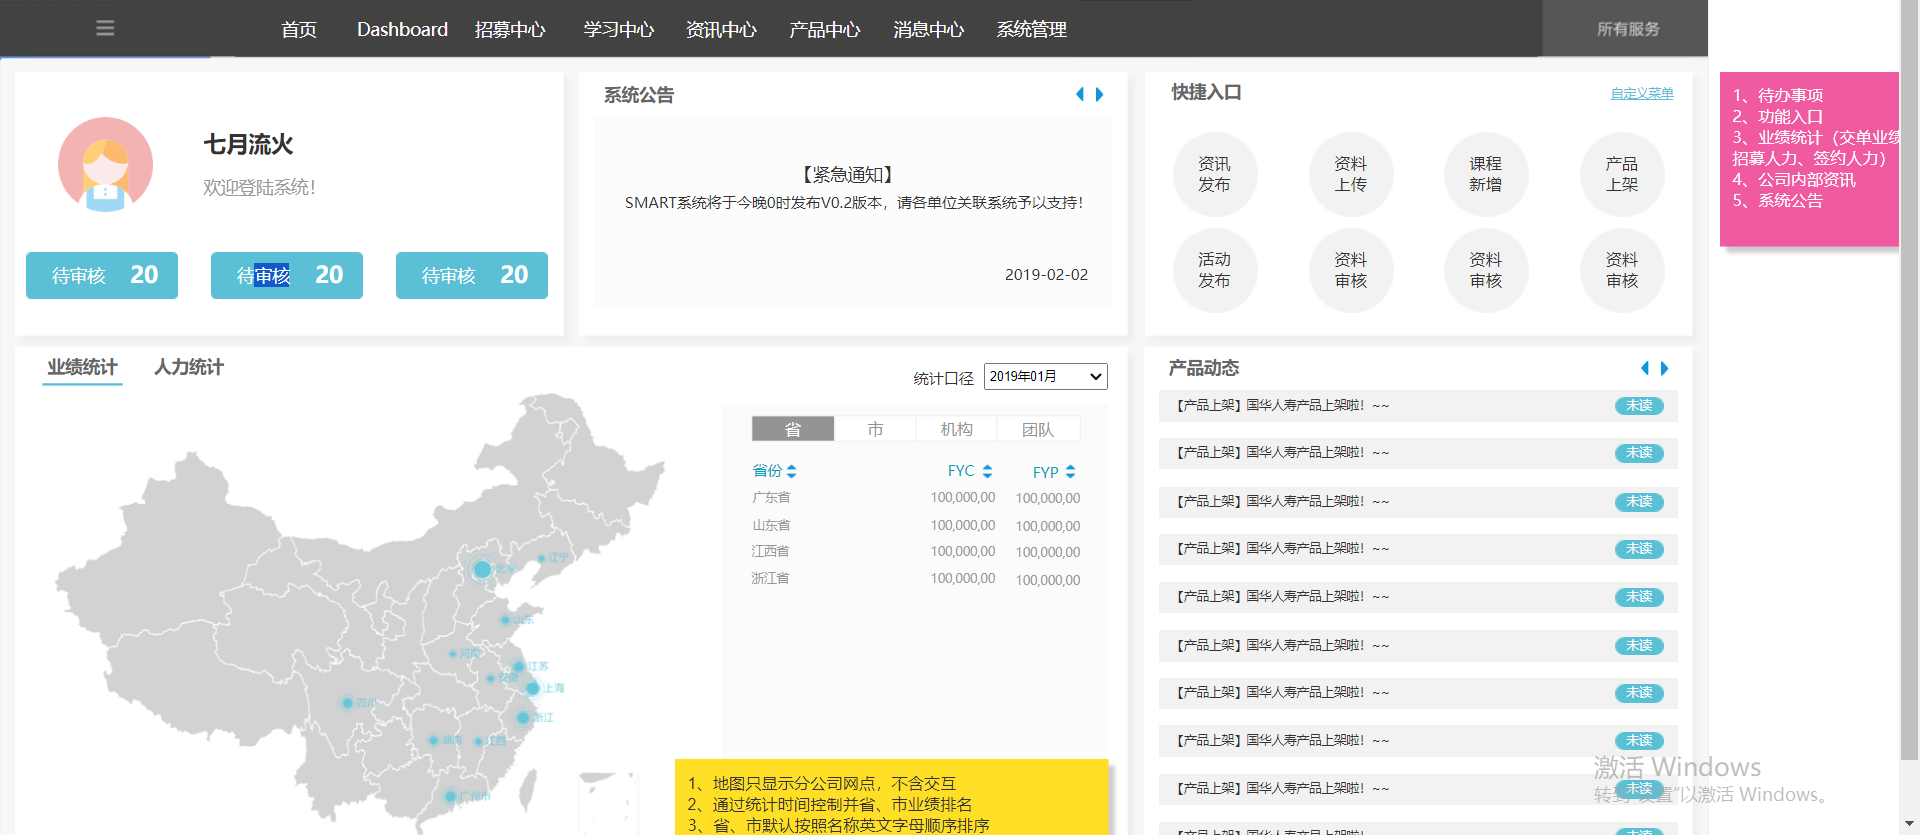Show next 系统公告 announcement with right arrow
This screenshot has width=1920, height=835.
(1099, 94)
